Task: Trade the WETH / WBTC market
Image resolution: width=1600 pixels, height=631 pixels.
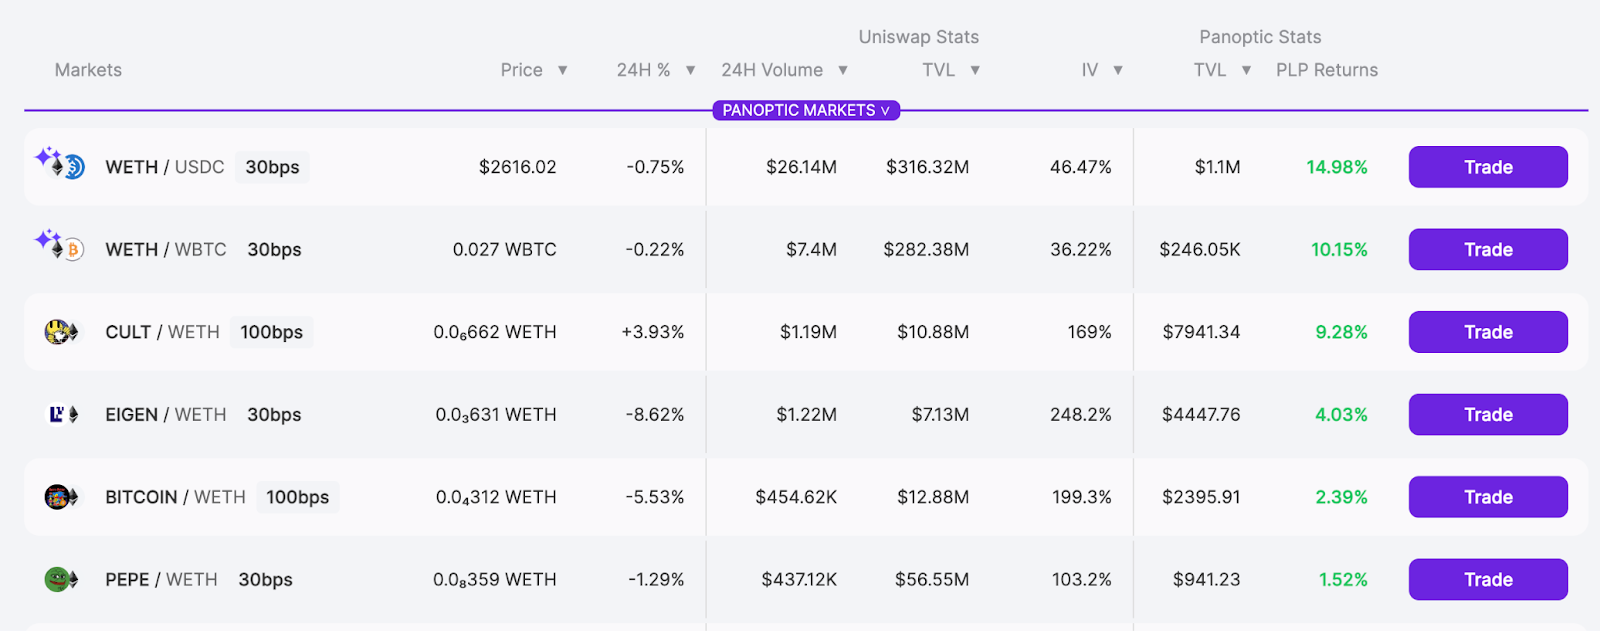Action: click(x=1488, y=249)
